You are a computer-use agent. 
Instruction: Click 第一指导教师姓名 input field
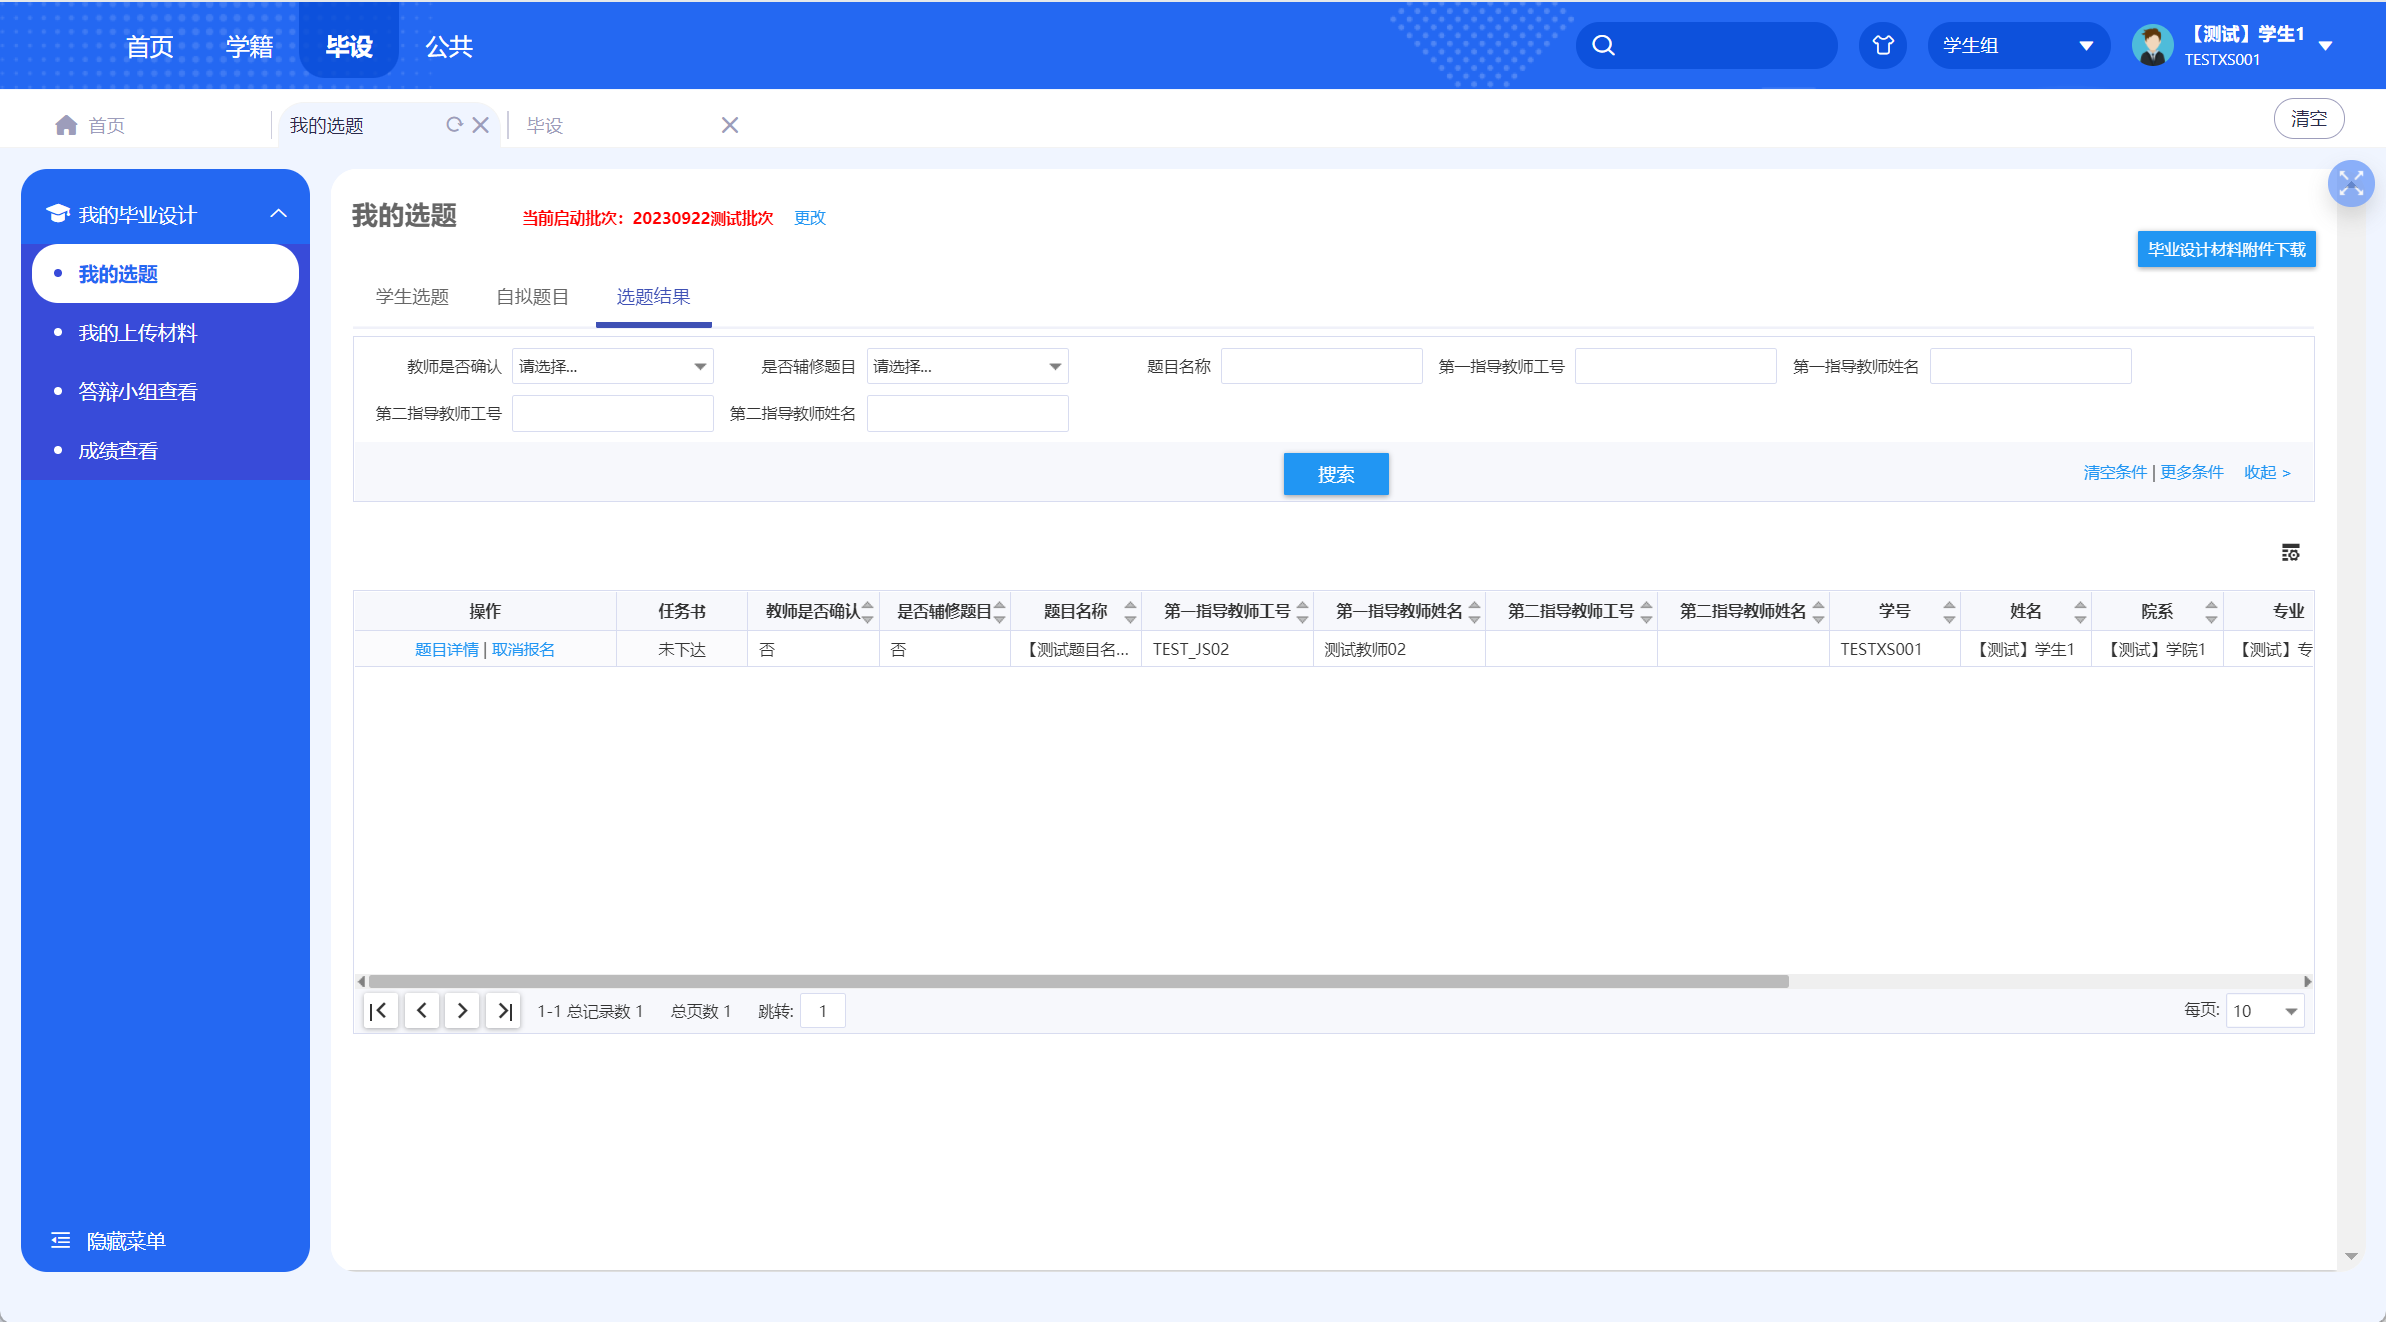coord(2031,366)
